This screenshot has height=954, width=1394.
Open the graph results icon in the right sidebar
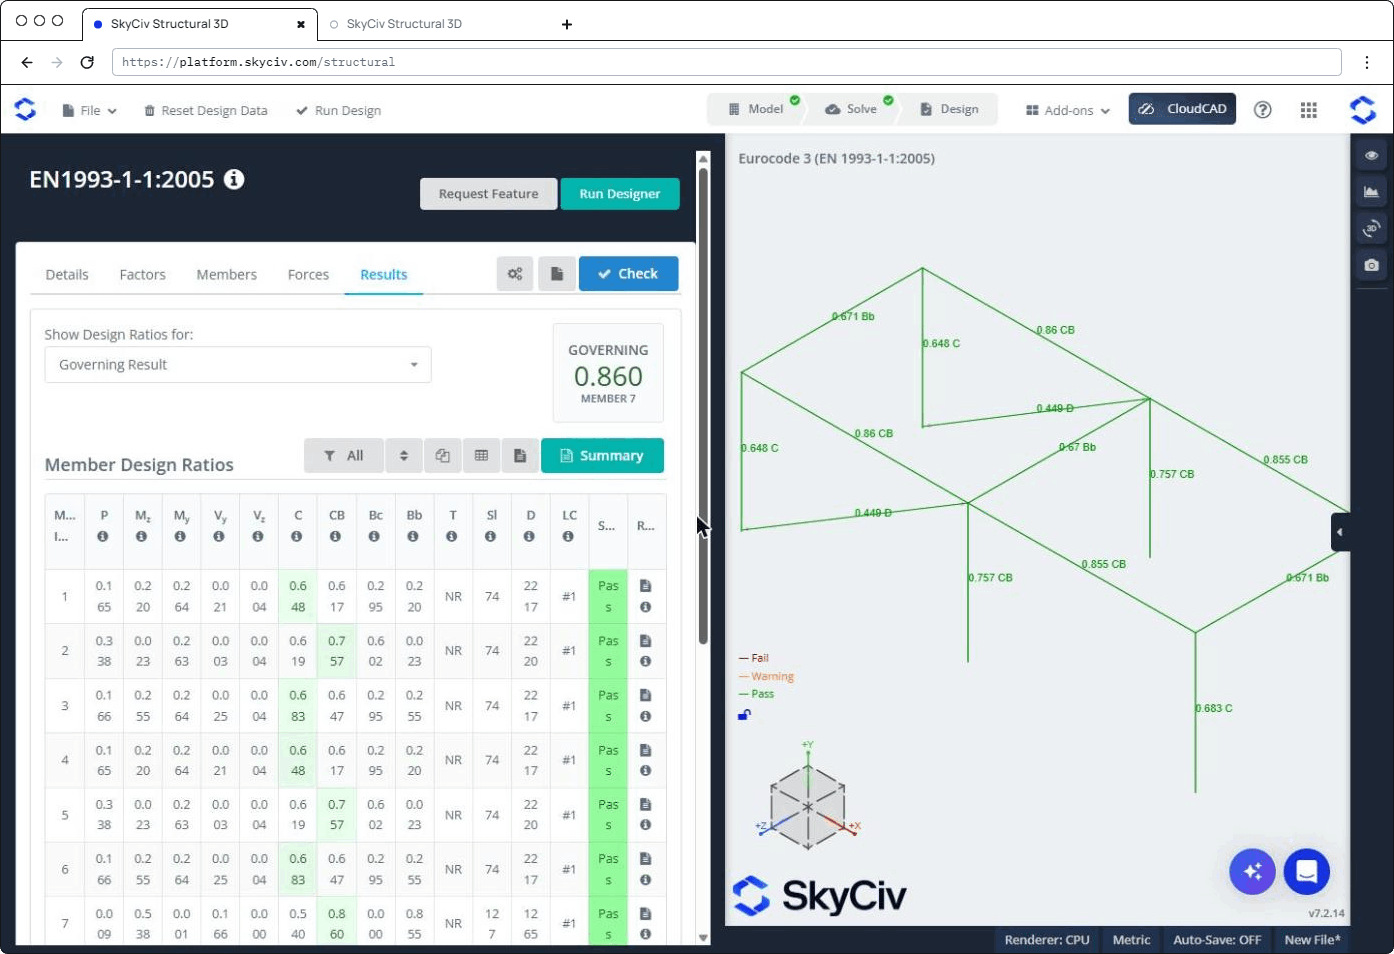coord(1371,192)
